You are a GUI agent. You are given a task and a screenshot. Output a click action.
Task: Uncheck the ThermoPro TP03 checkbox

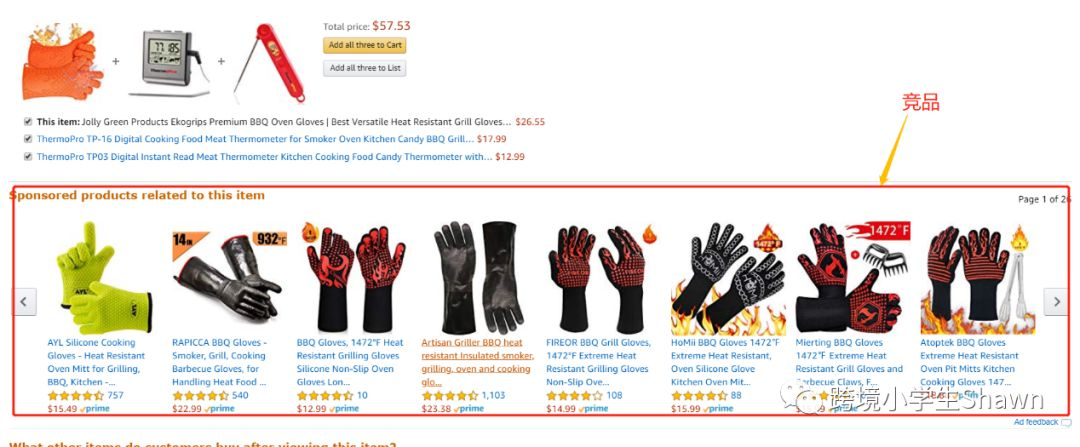coord(28,156)
